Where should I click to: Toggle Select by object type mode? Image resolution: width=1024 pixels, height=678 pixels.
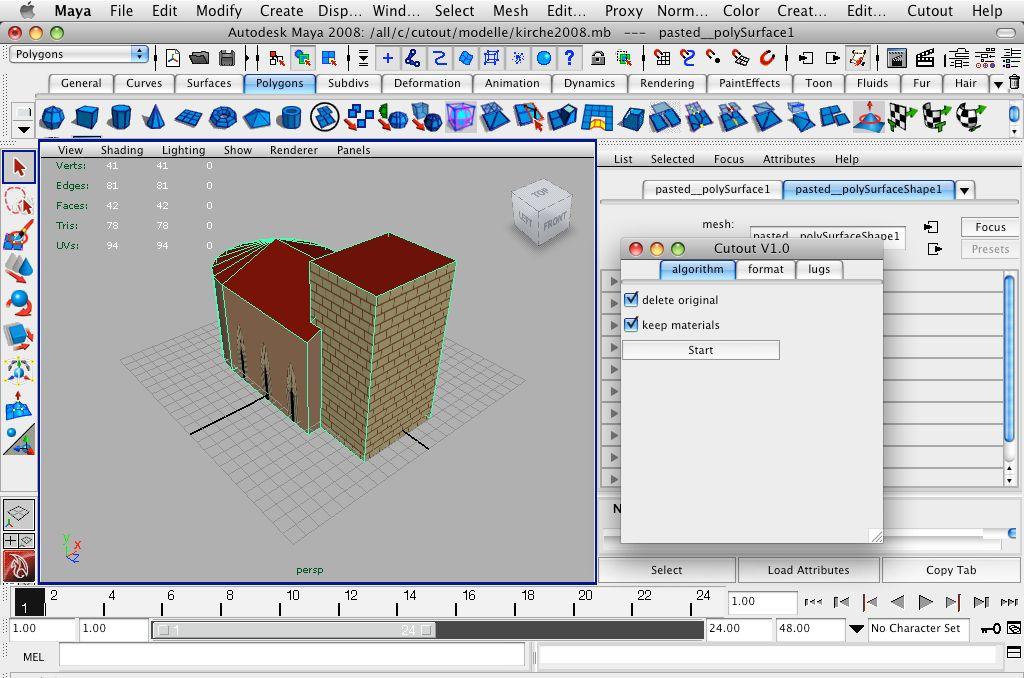302,58
